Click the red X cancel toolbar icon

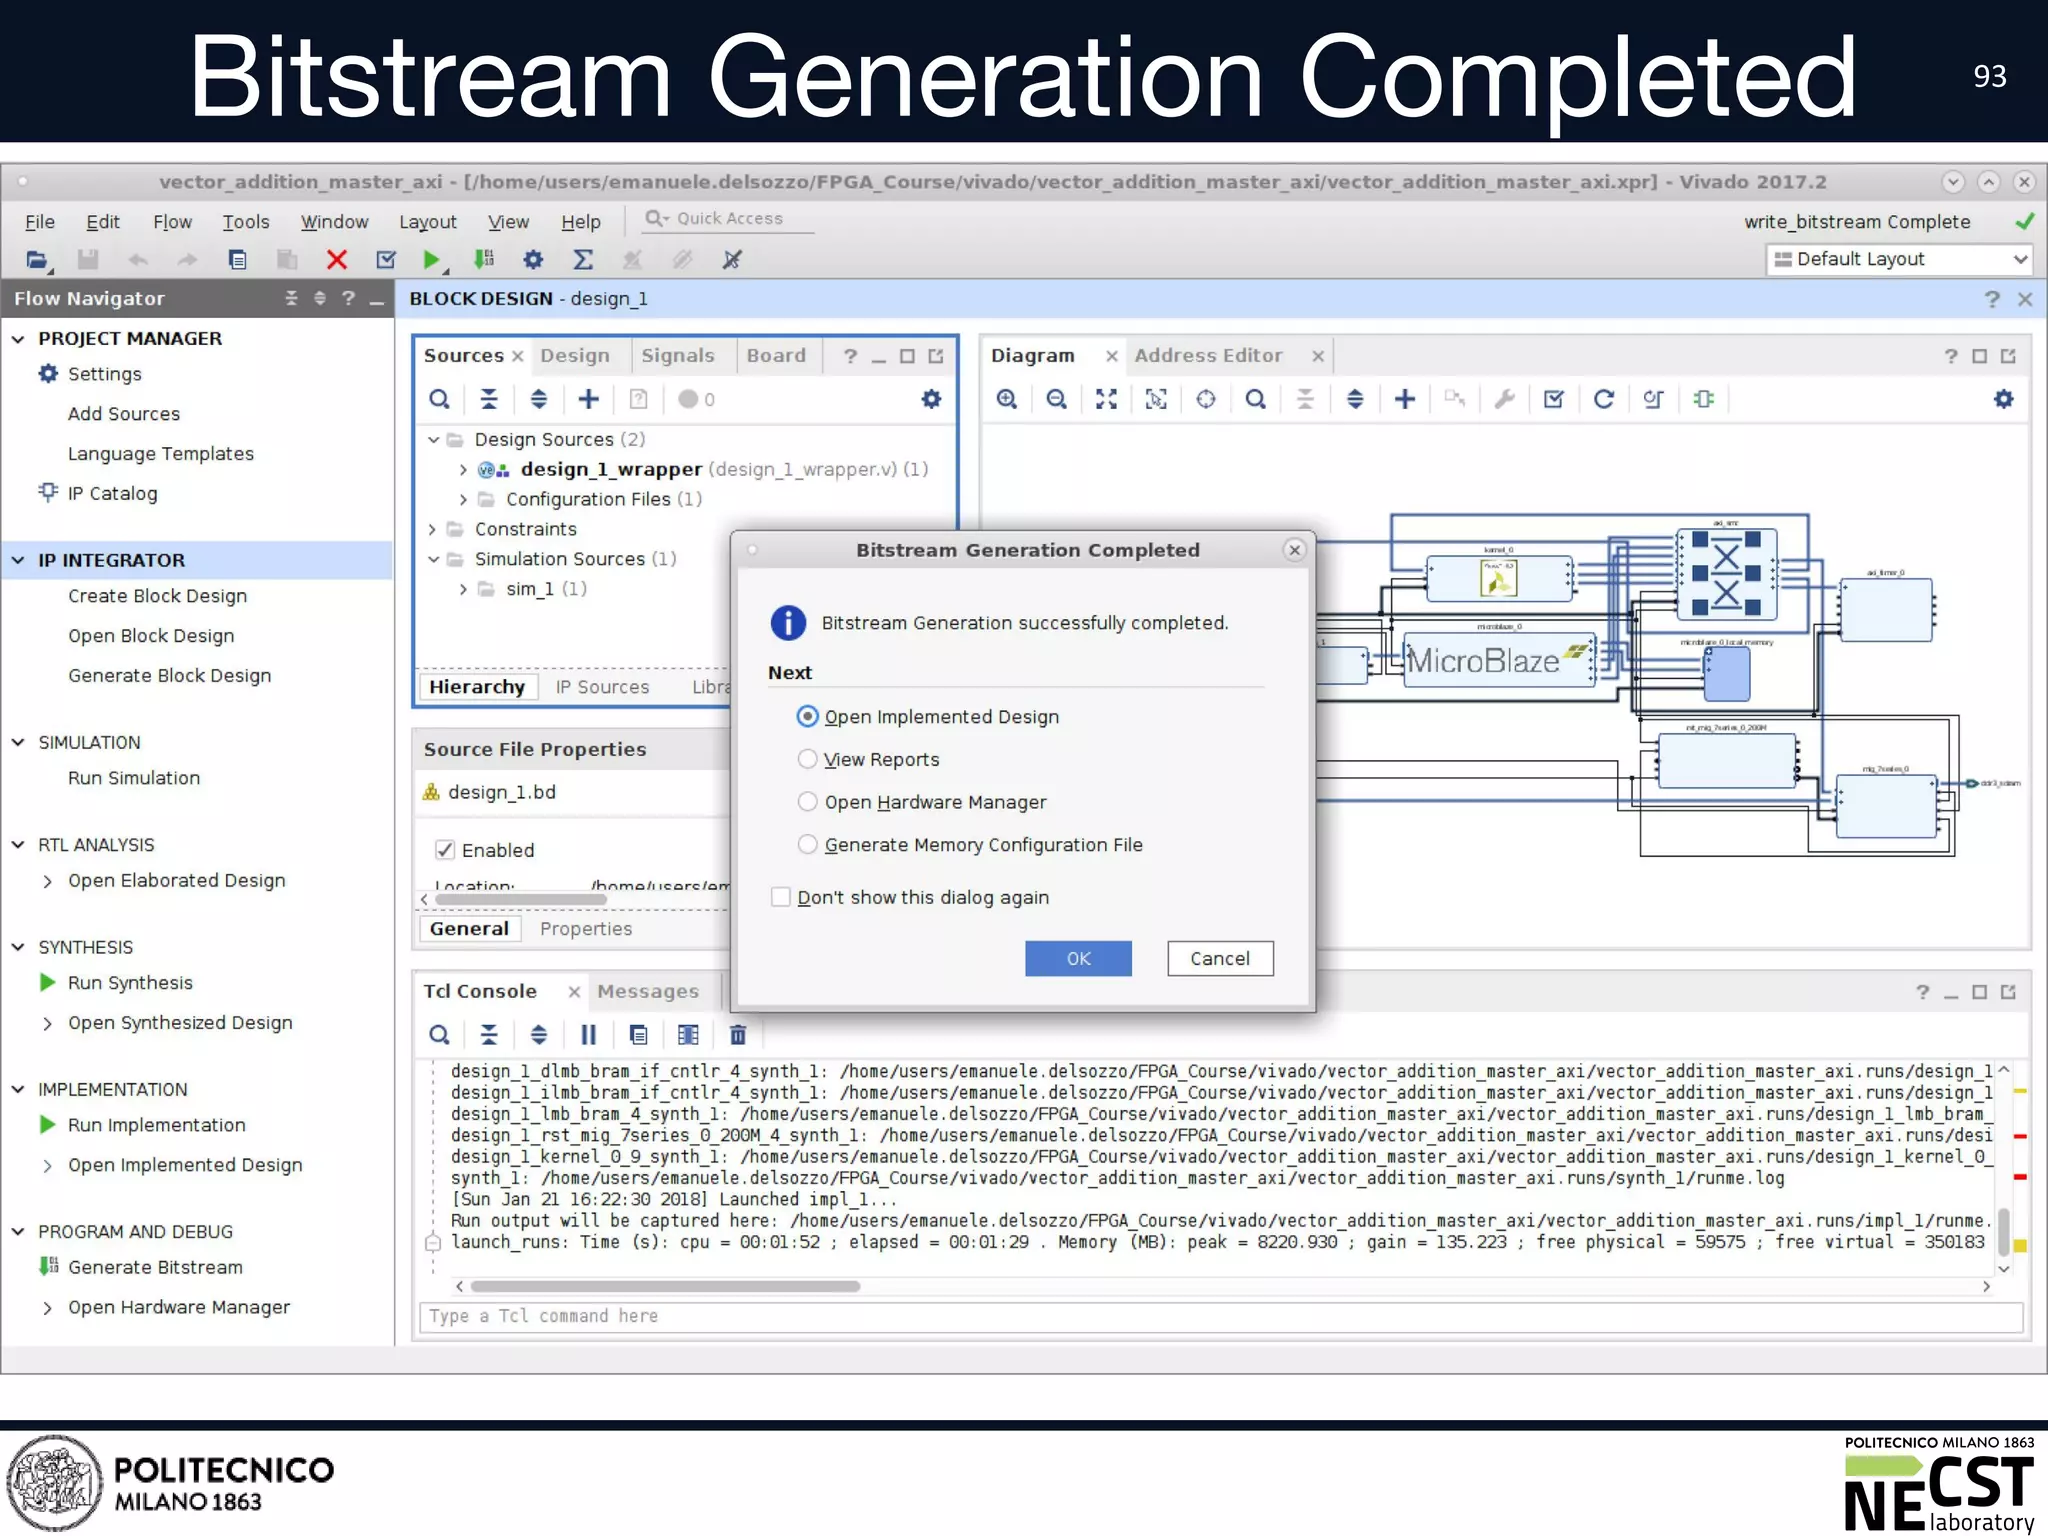(337, 260)
